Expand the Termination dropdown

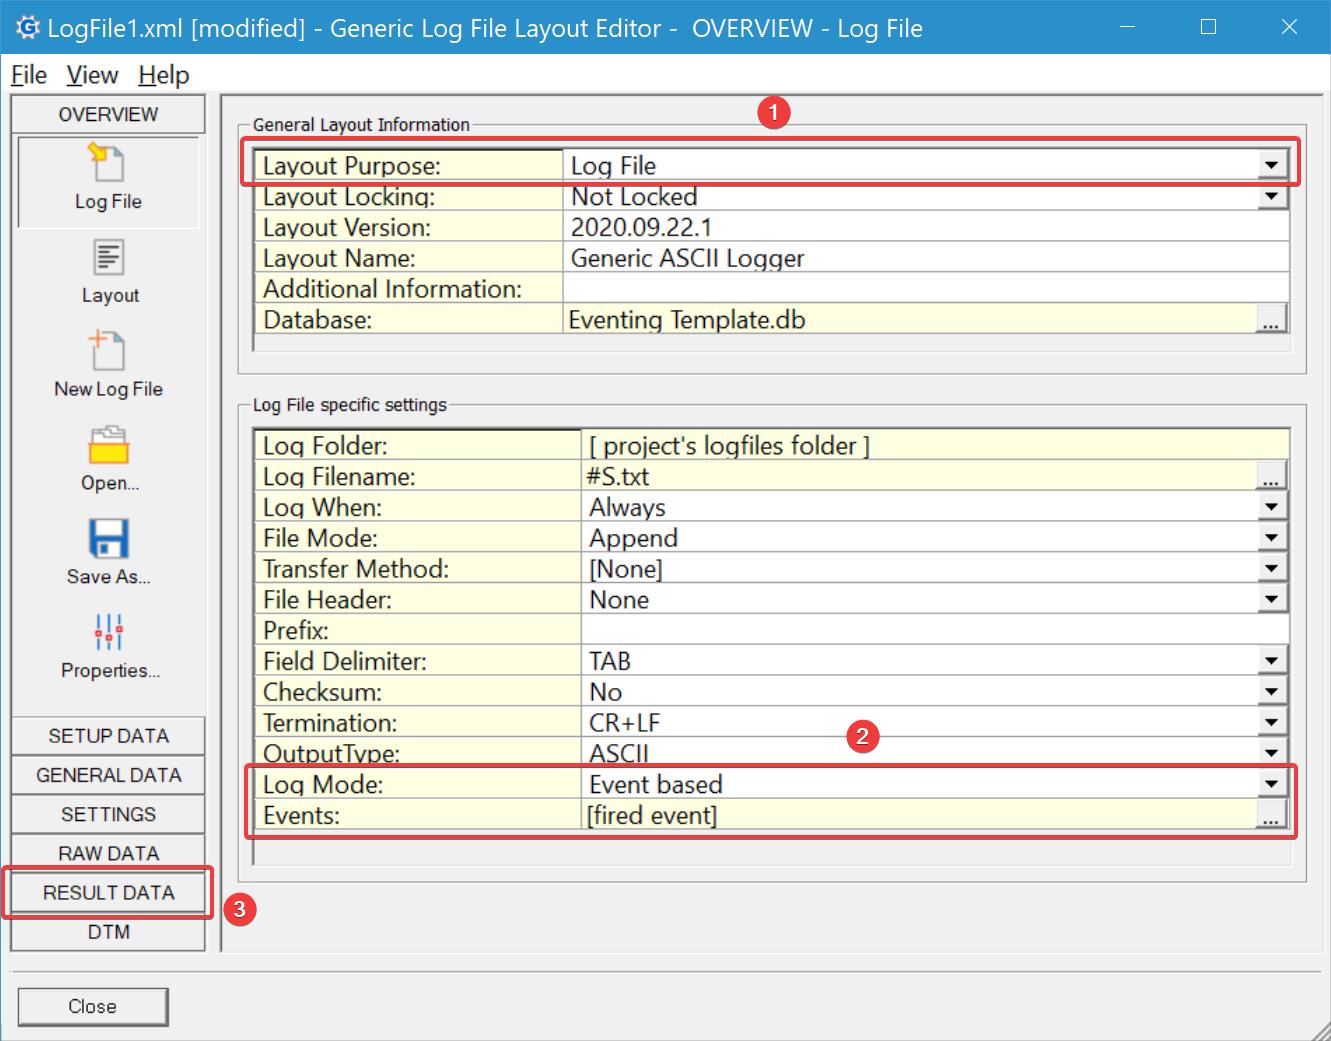(x=1271, y=723)
